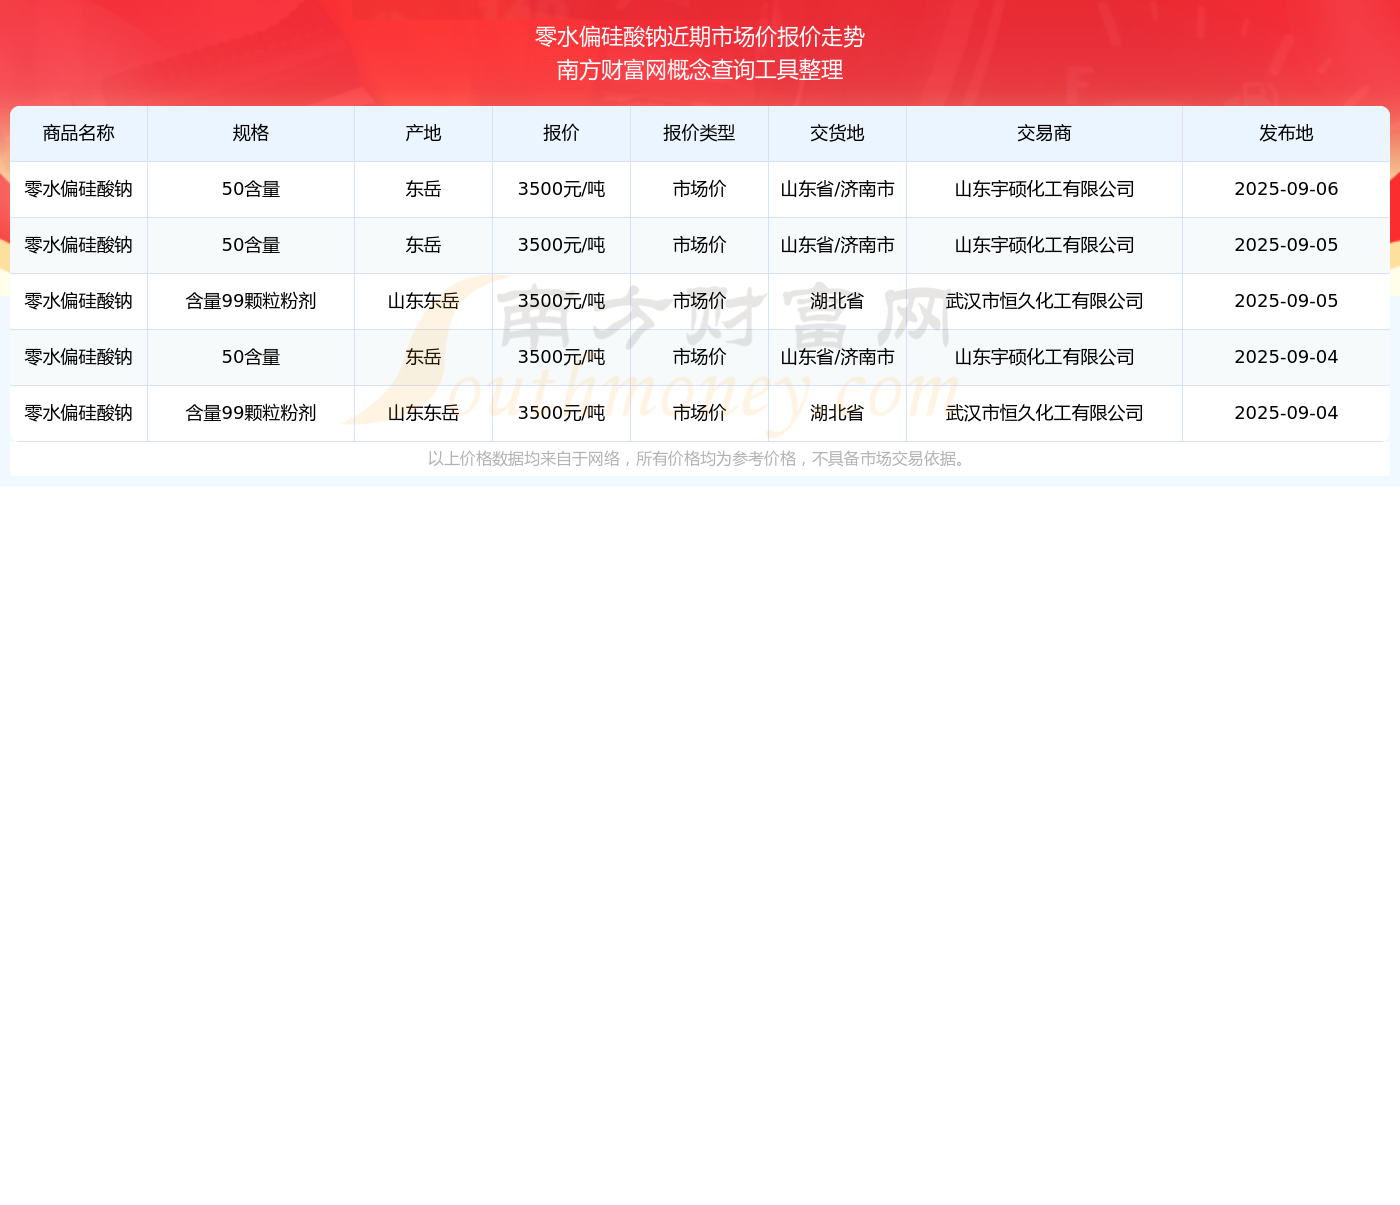Viewport: 1400px width, 1205px height.
Task: Select the '规格' column header
Action: pos(251,133)
